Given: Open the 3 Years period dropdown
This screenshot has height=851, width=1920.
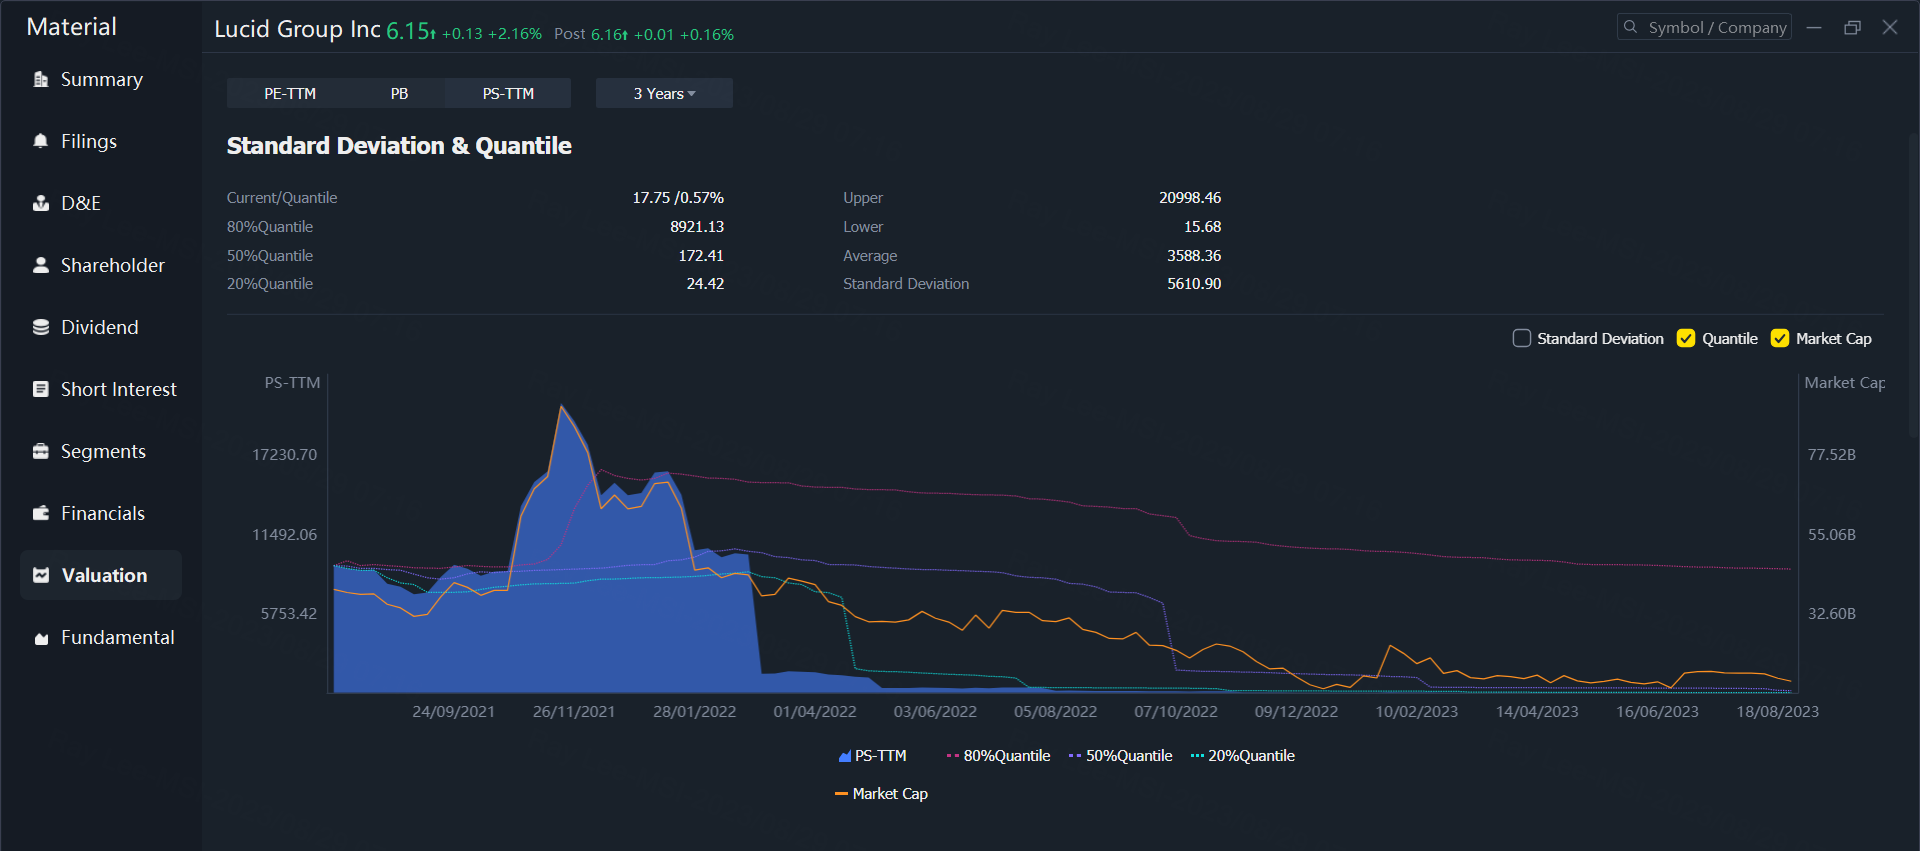Looking at the screenshot, I should 664,93.
